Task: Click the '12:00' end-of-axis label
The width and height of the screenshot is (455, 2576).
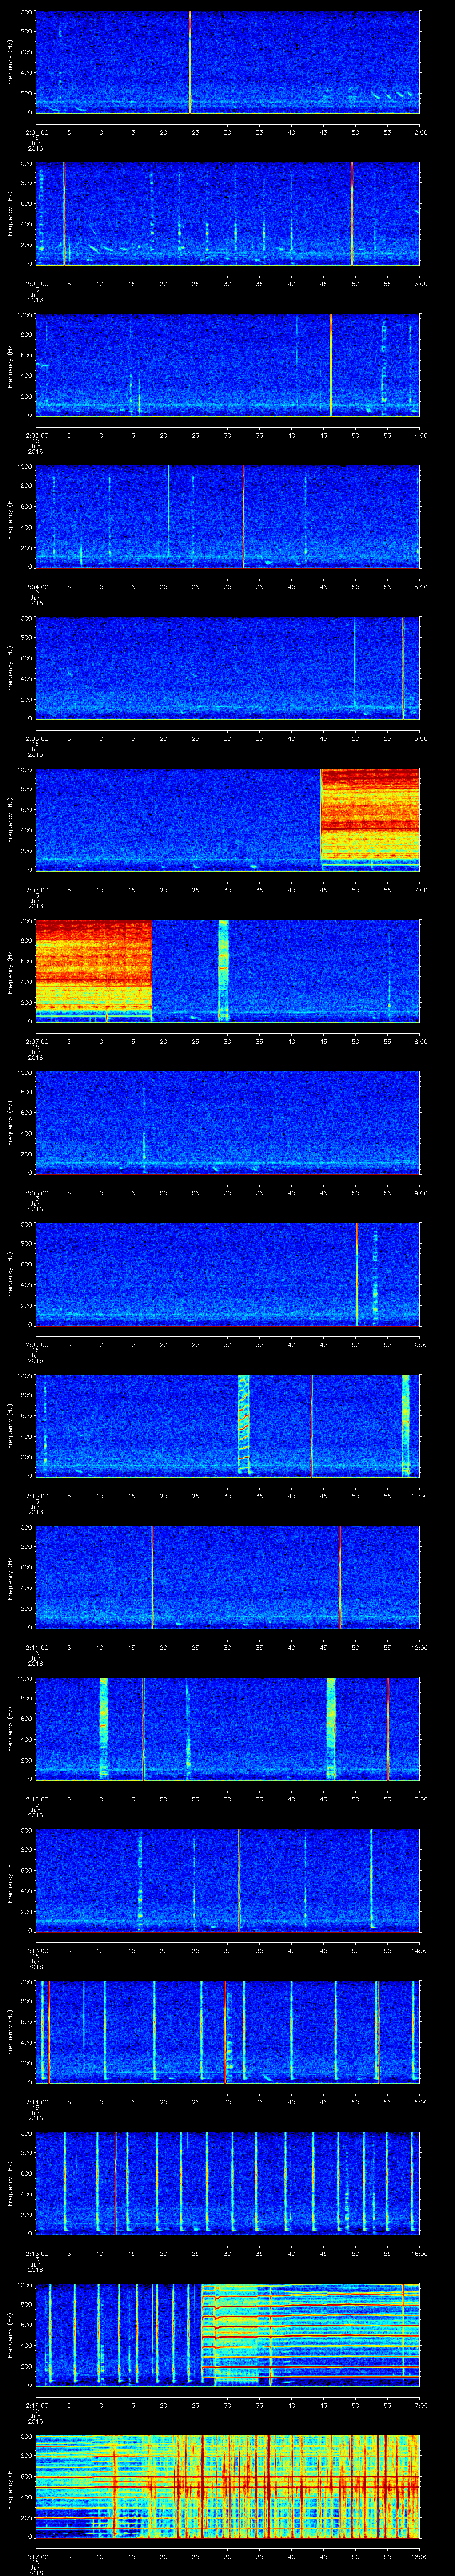Action: point(420,1647)
